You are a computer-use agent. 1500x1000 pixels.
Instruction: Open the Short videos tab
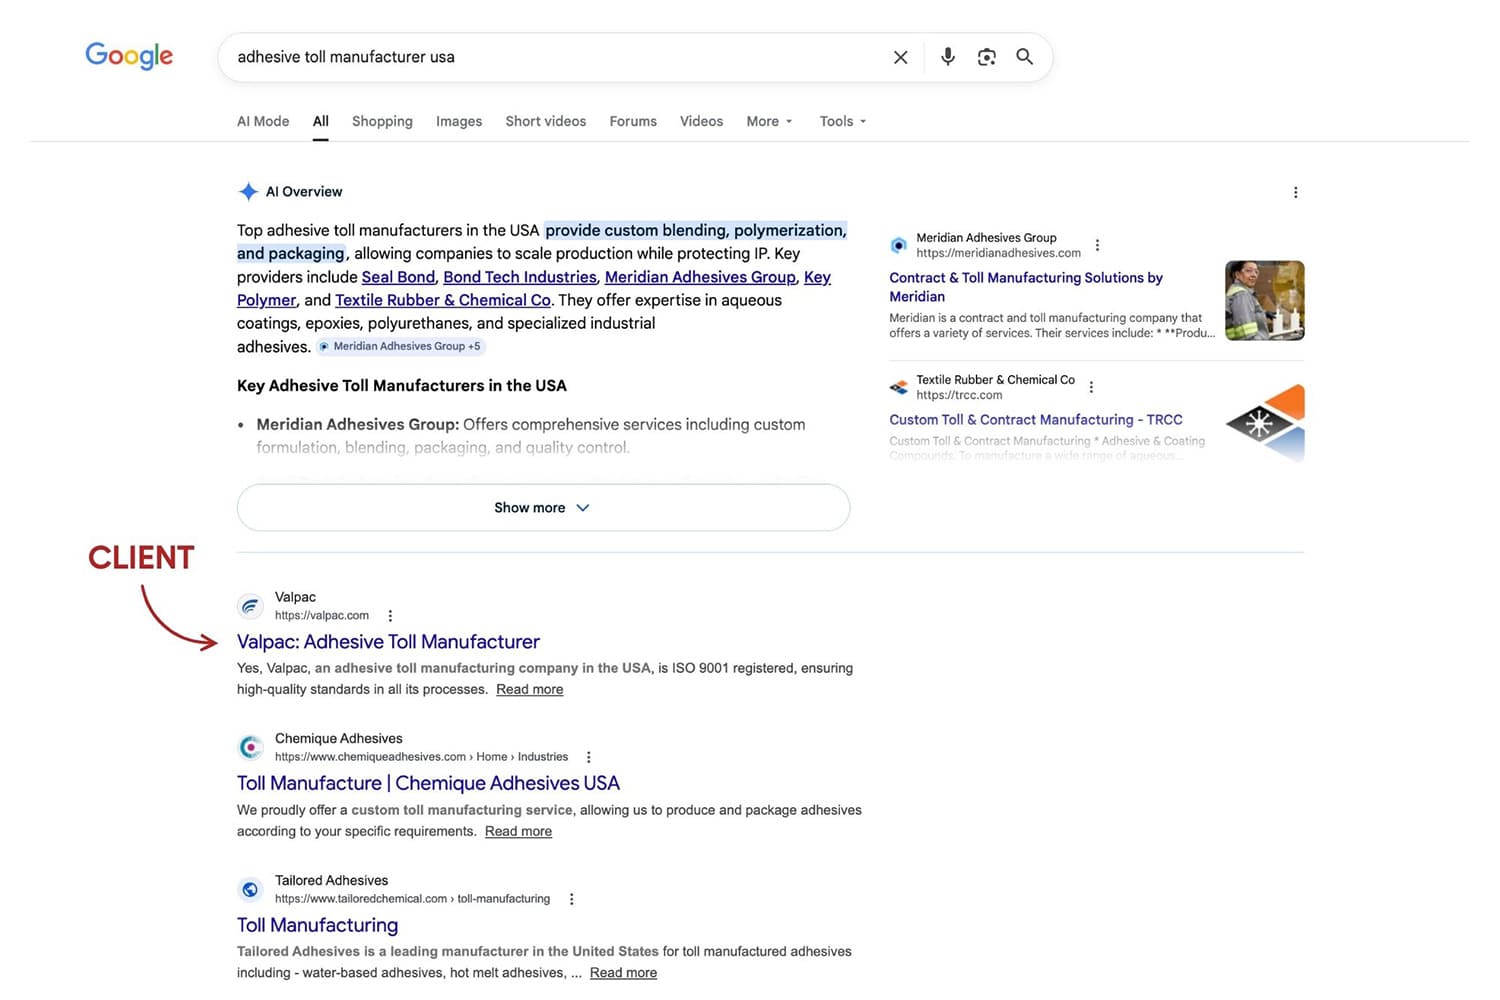(x=546, y=121)
